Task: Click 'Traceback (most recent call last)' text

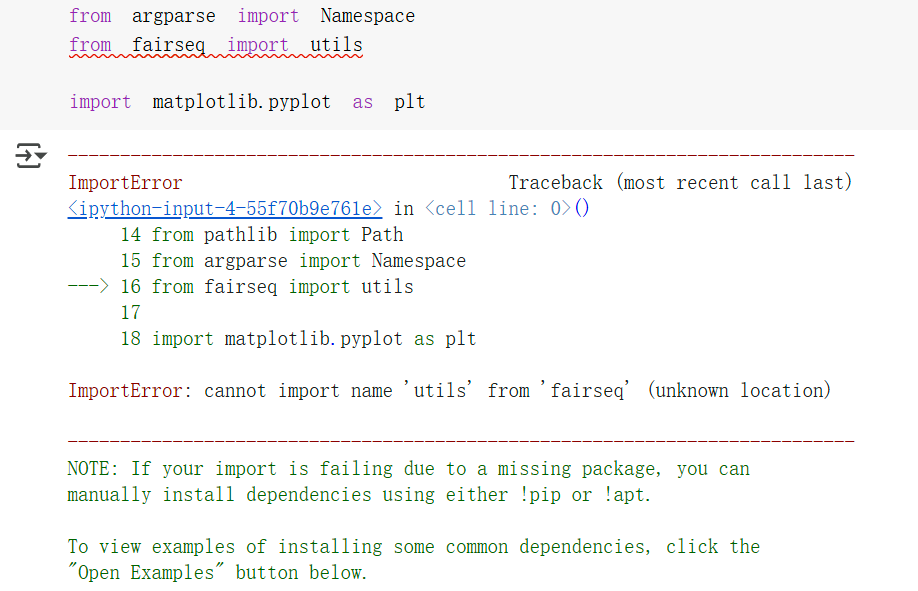Action: [680, 182]
